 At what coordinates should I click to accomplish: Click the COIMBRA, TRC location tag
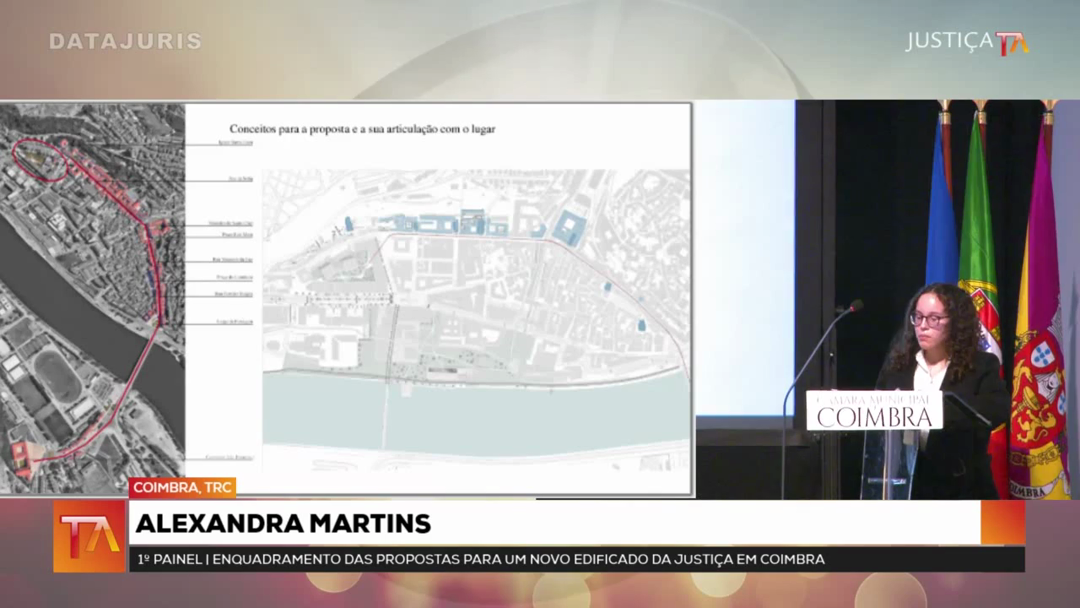[x=182, y=488]
